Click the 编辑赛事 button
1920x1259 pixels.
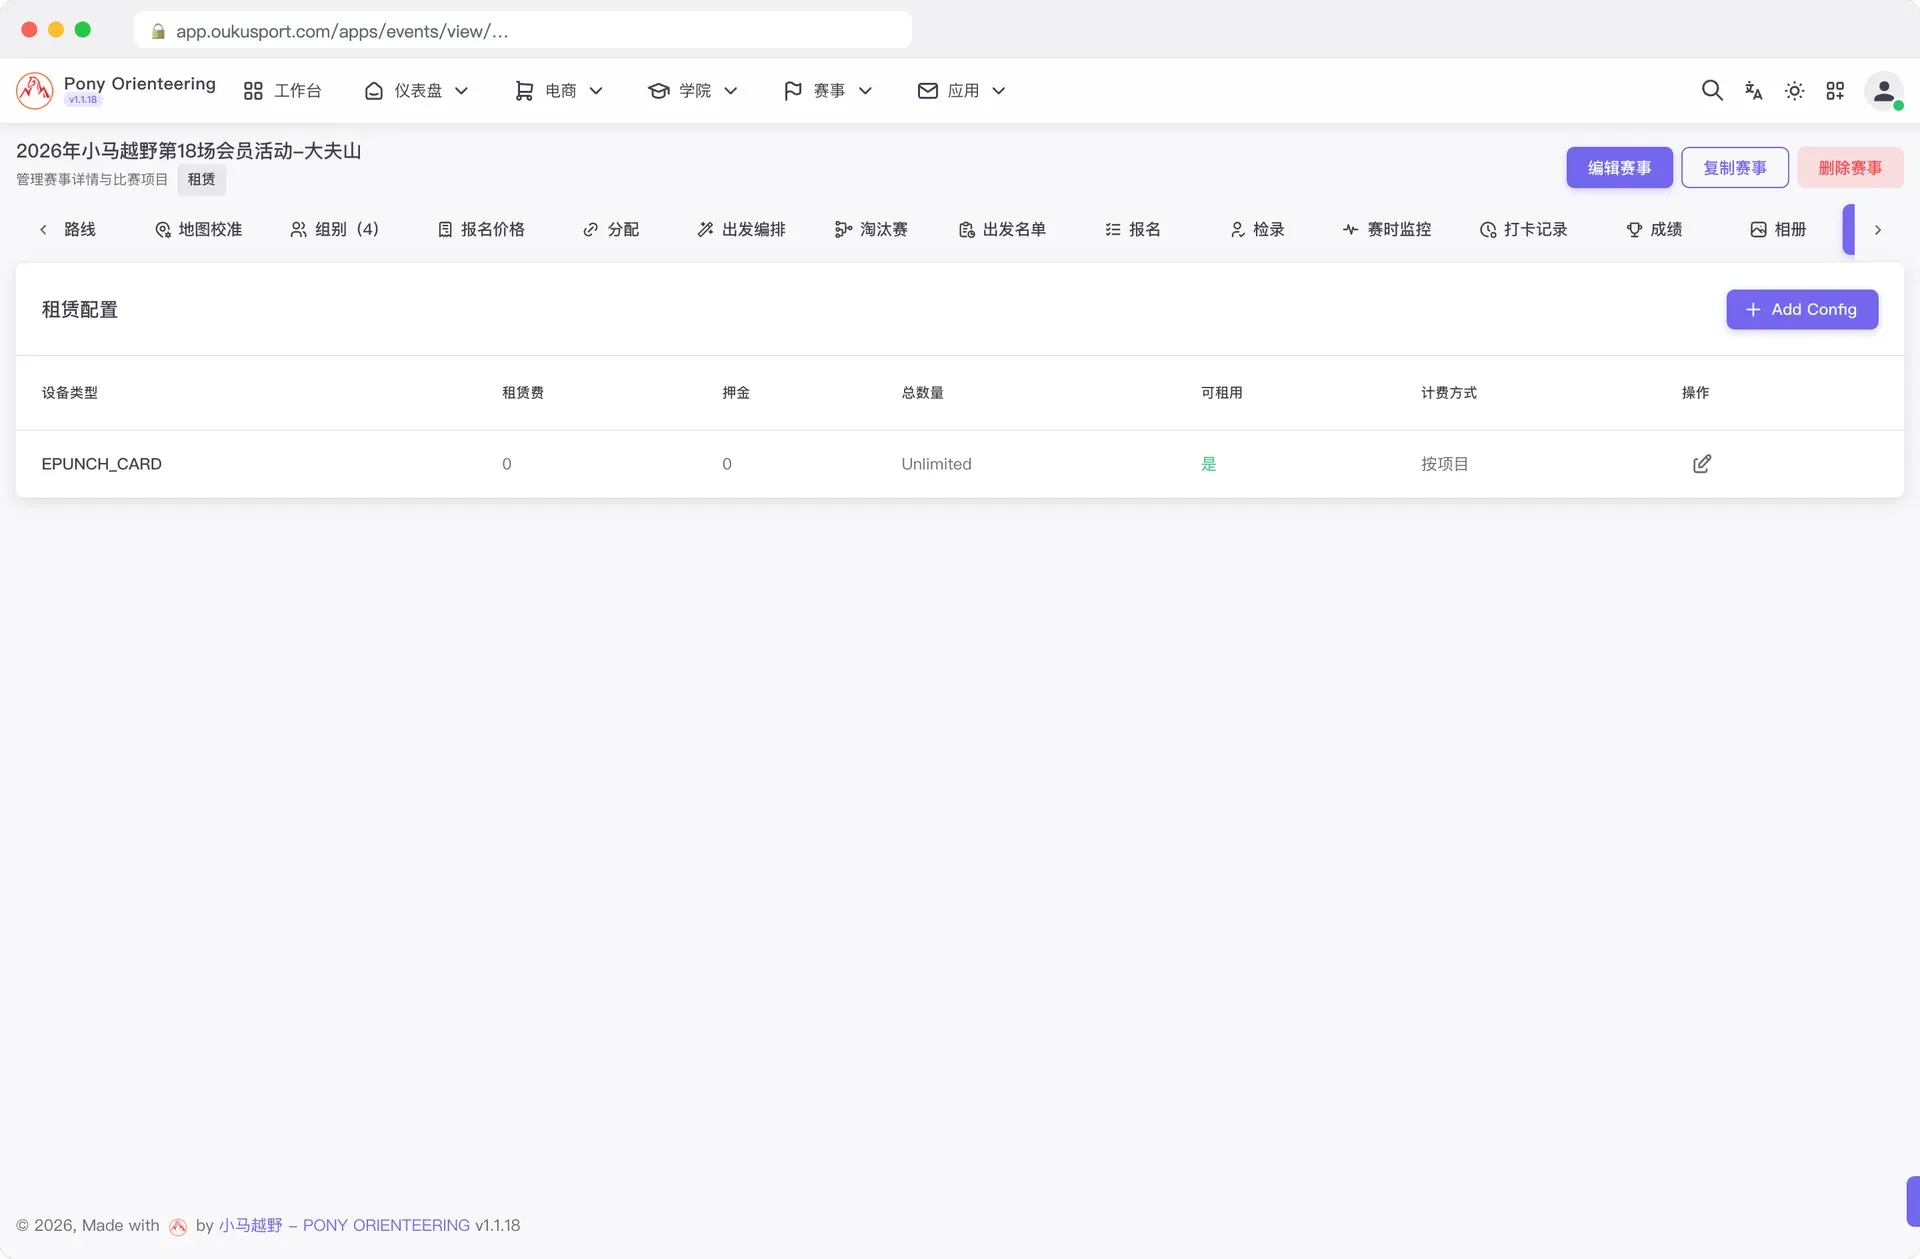coord(1619,168)
